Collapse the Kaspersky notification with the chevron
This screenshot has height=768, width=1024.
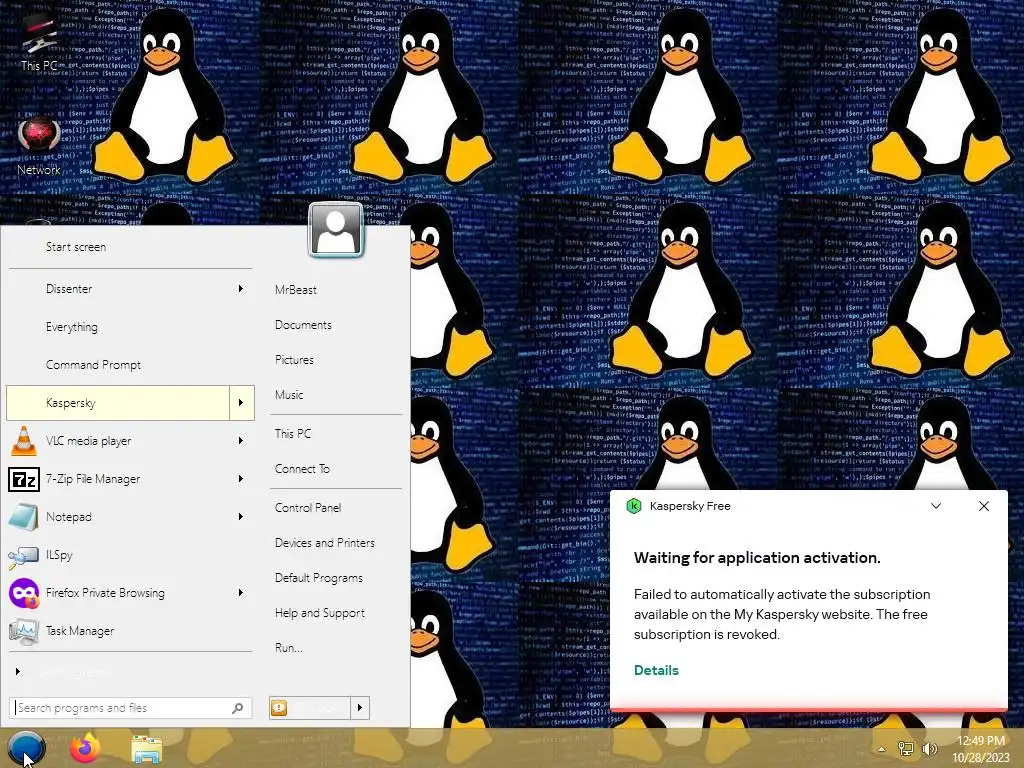point(936,506)
